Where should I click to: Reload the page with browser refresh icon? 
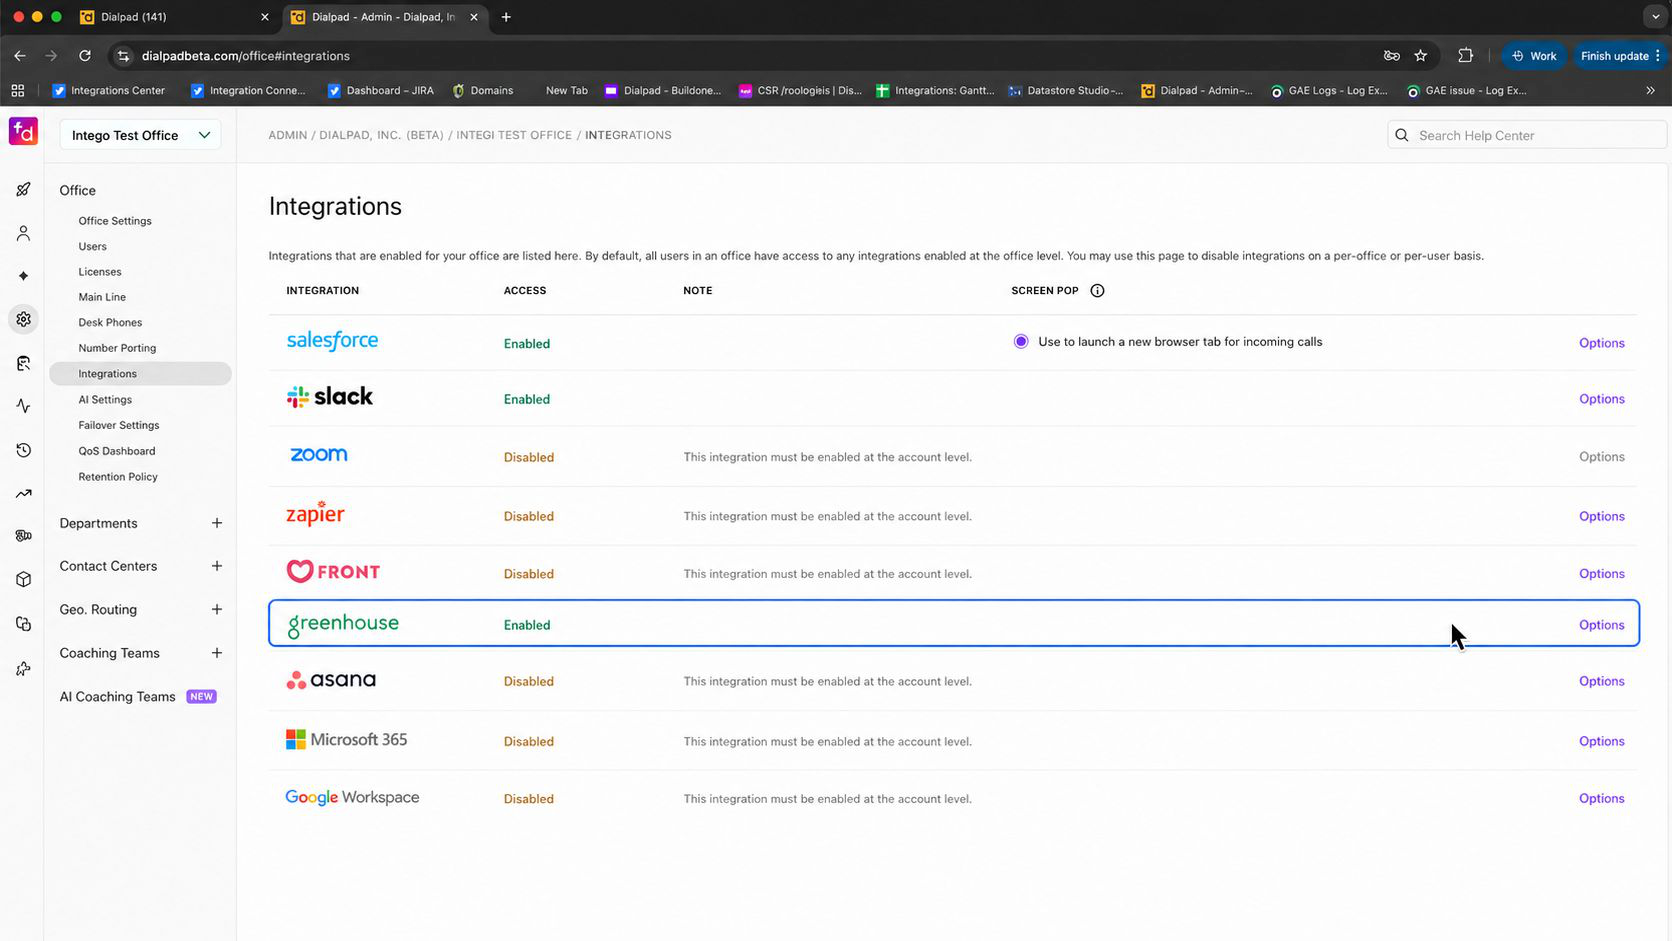click(85, 56)
